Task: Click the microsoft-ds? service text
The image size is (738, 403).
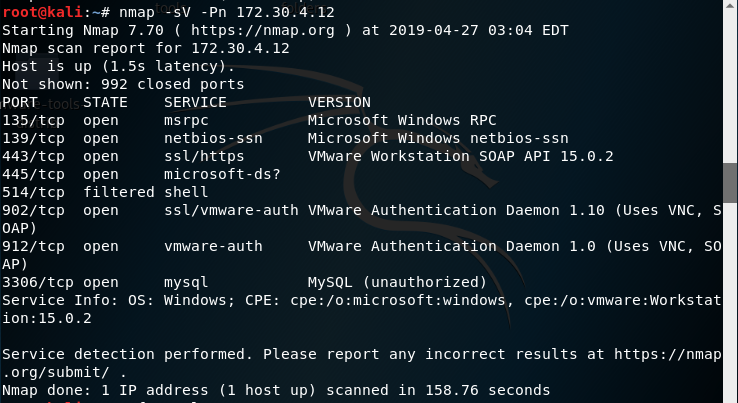Action: coord(222,174)
